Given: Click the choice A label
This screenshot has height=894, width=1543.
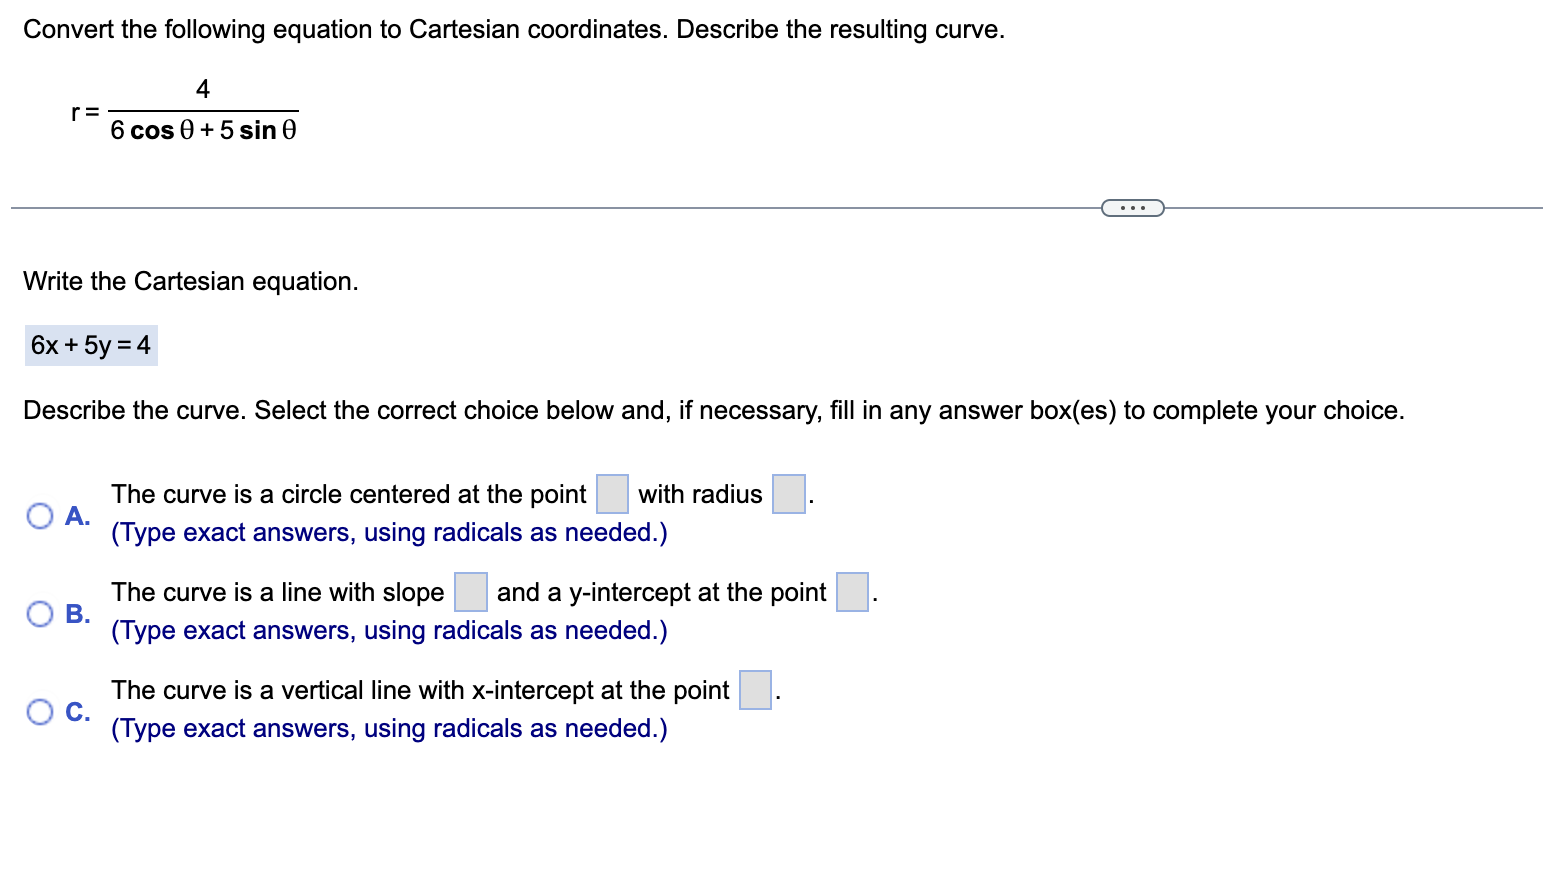Looking at the screenshot, I should pyautogui.click(x=77, y=514).
